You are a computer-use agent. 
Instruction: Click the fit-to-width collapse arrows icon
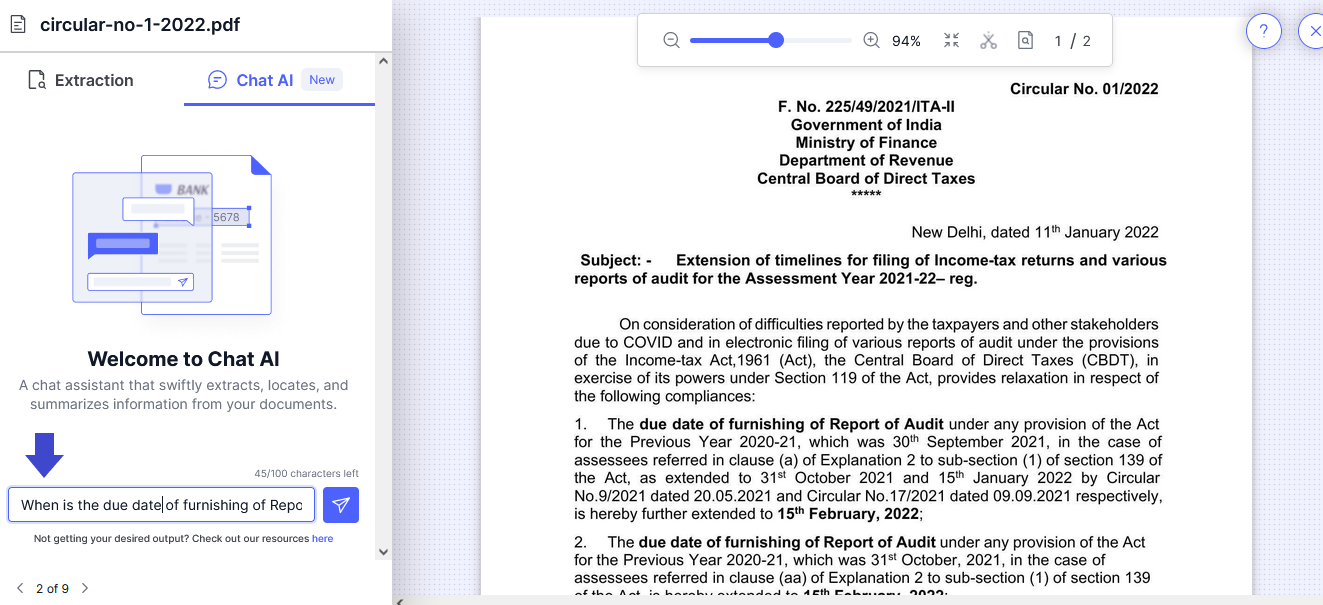[x=951, y=40]
